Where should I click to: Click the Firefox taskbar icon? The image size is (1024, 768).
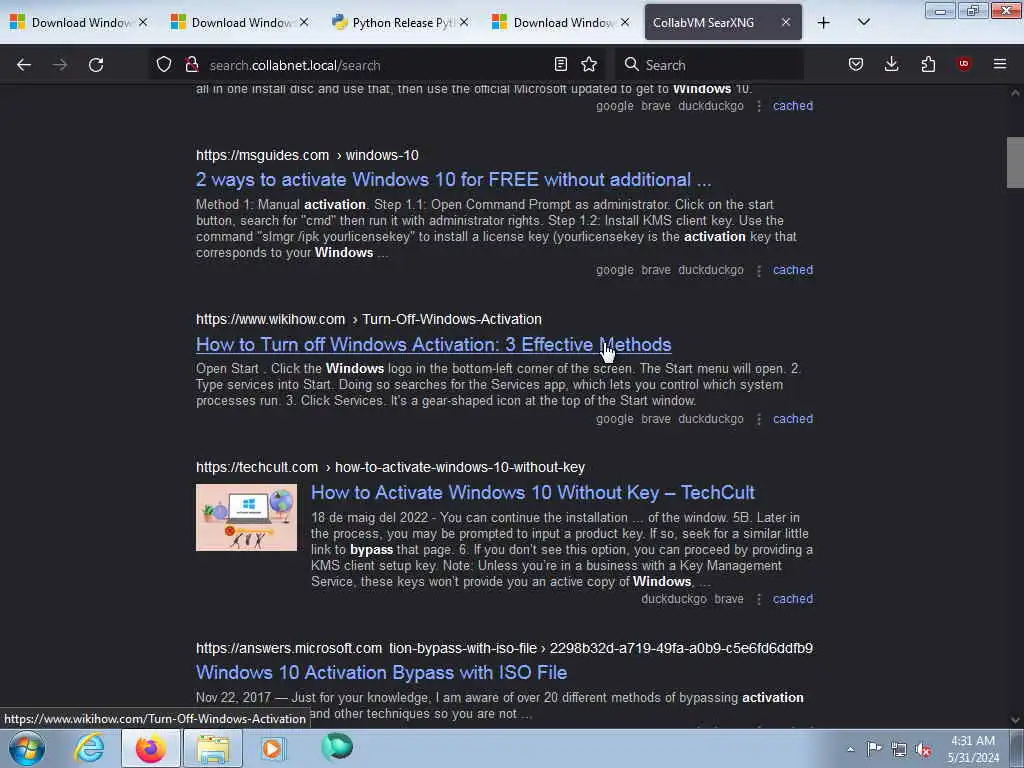150,748
